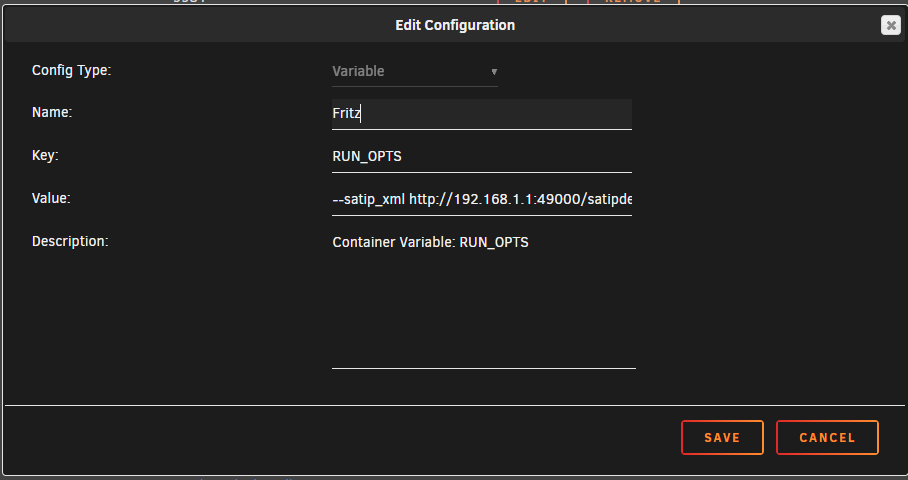The width and height of the screenshot is (908, 480).
Task: Save the configuration
Action: (722, 438)
